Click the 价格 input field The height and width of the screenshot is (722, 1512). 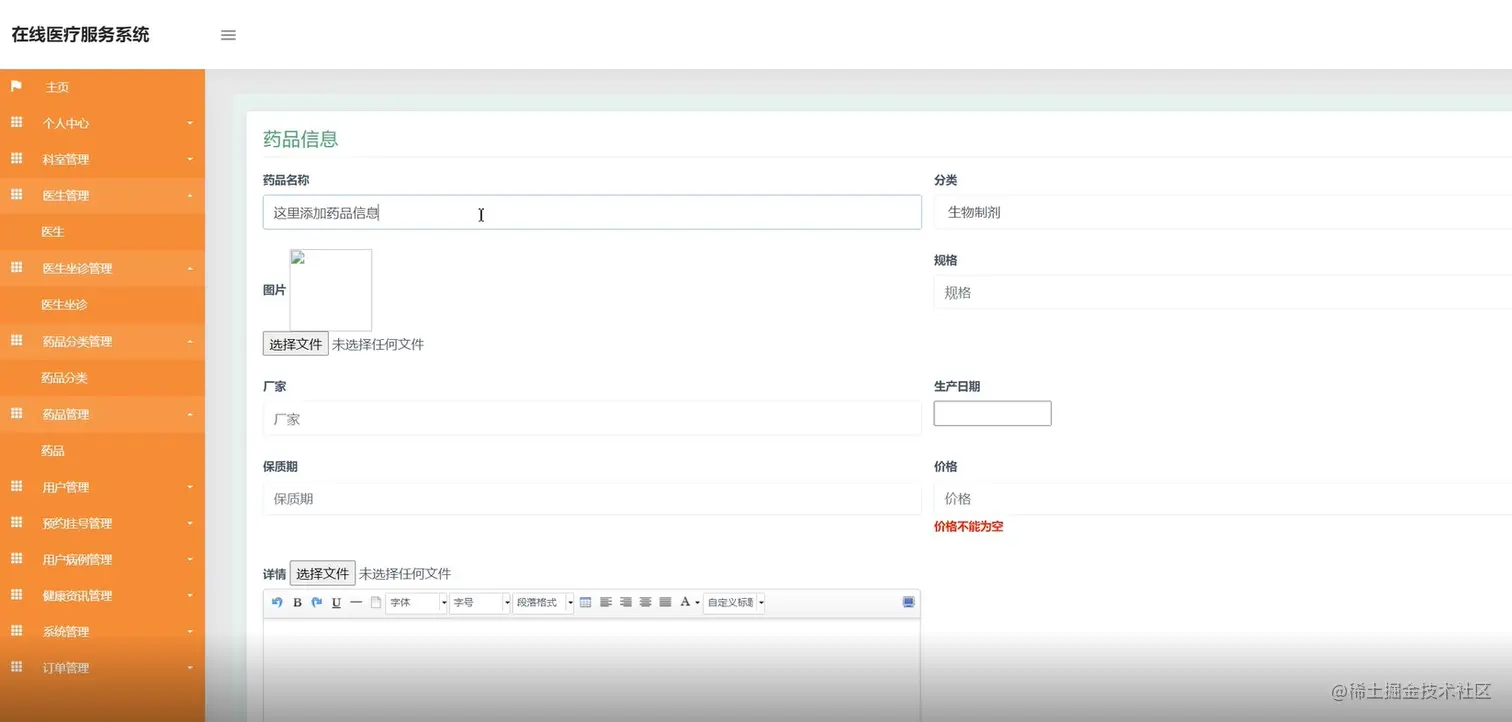point(1223,498)
